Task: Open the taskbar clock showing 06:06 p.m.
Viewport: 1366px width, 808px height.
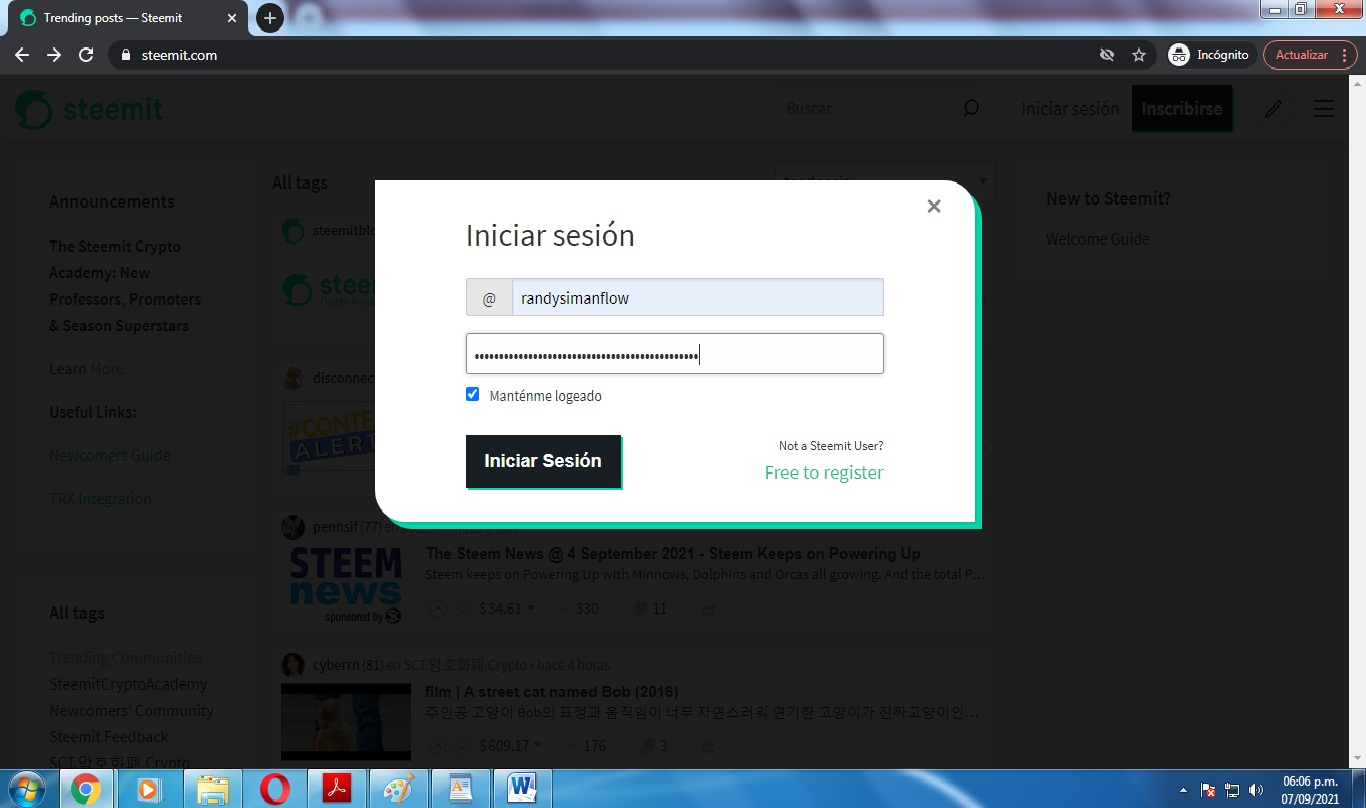Action: [1310, 789]
